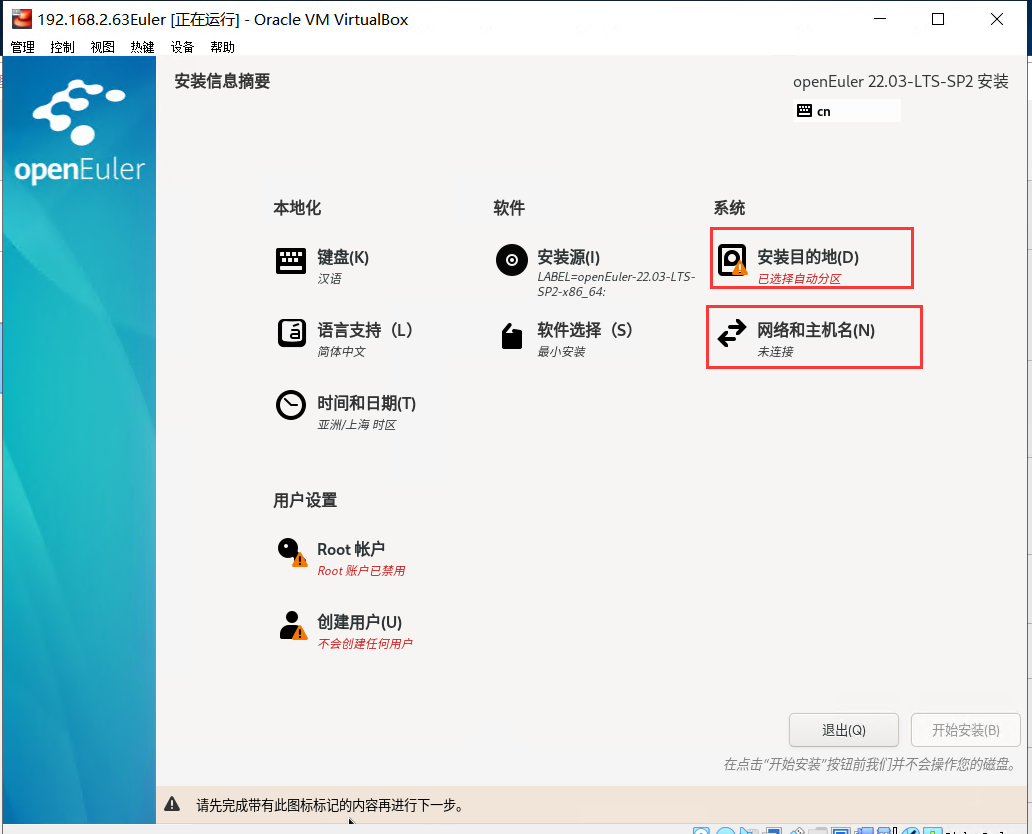Click the 简体中文 status text
Image resolution: width=1032 pixels, height=834 pixels.
(342, 352)
